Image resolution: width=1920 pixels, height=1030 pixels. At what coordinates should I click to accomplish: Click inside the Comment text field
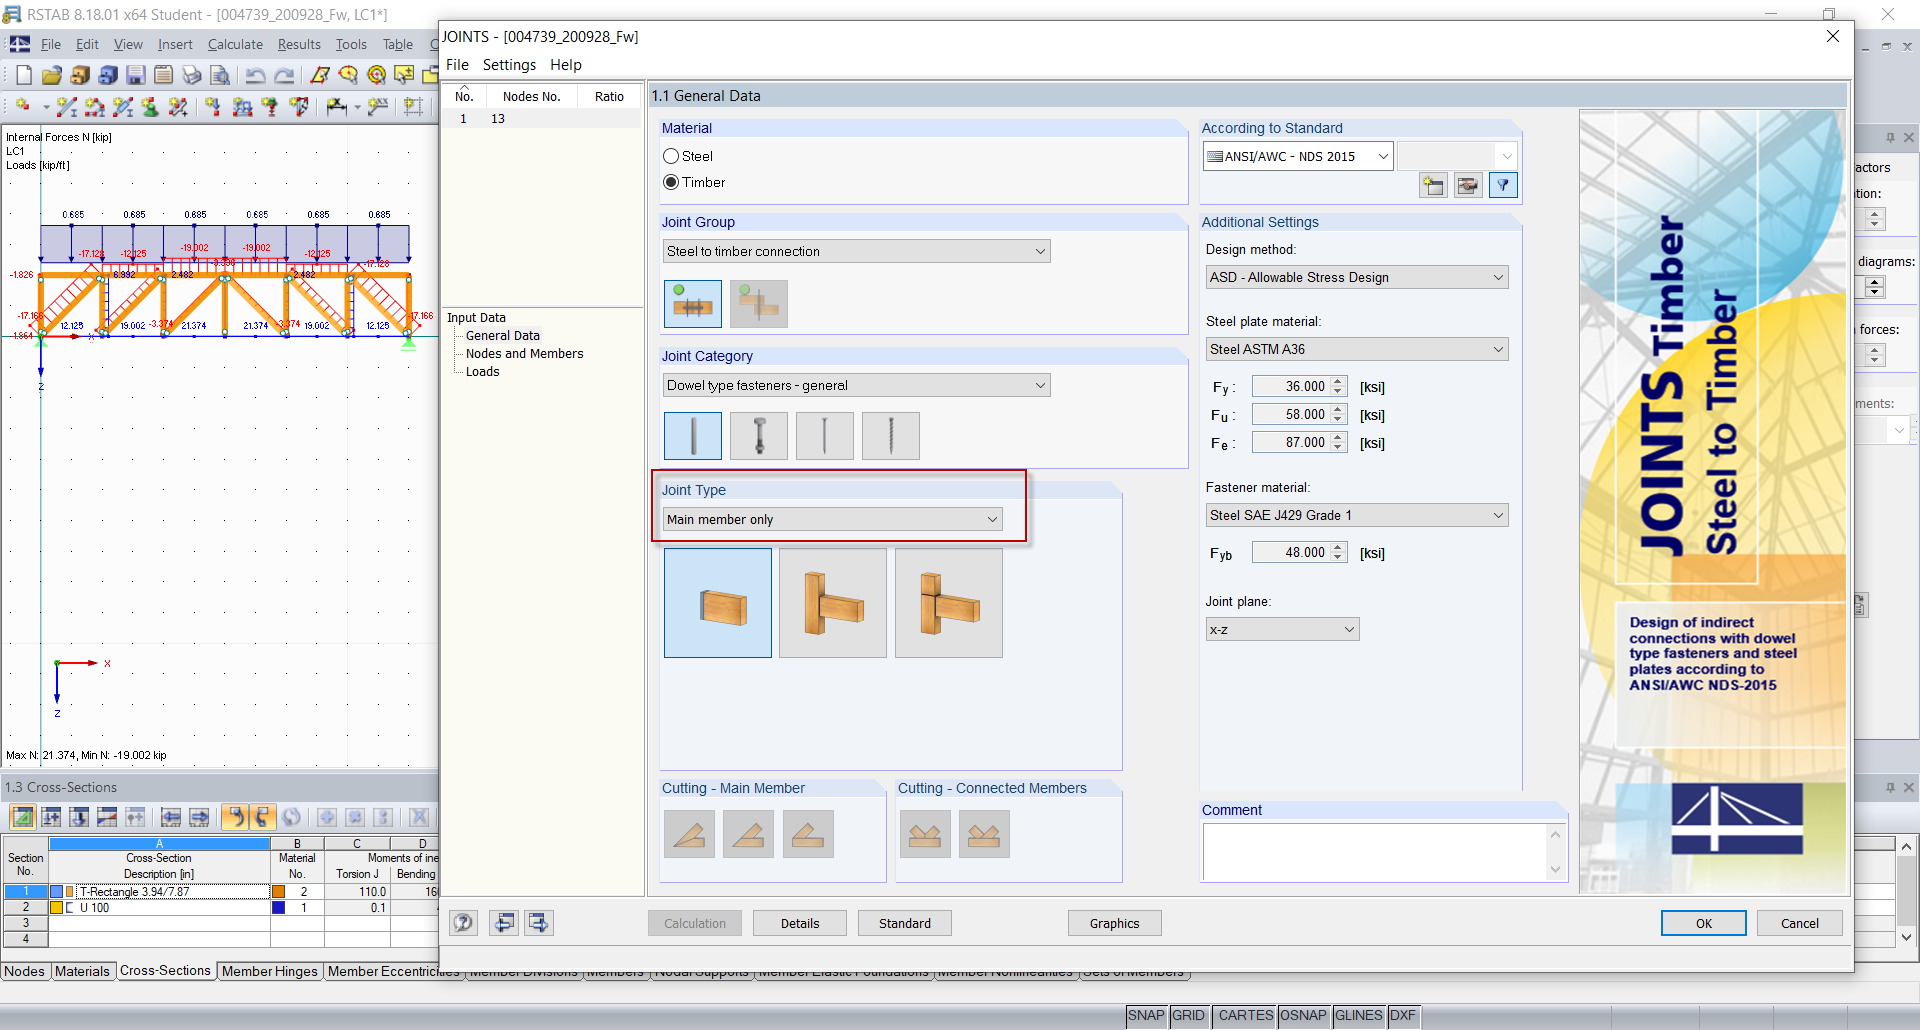[1370, 852]
